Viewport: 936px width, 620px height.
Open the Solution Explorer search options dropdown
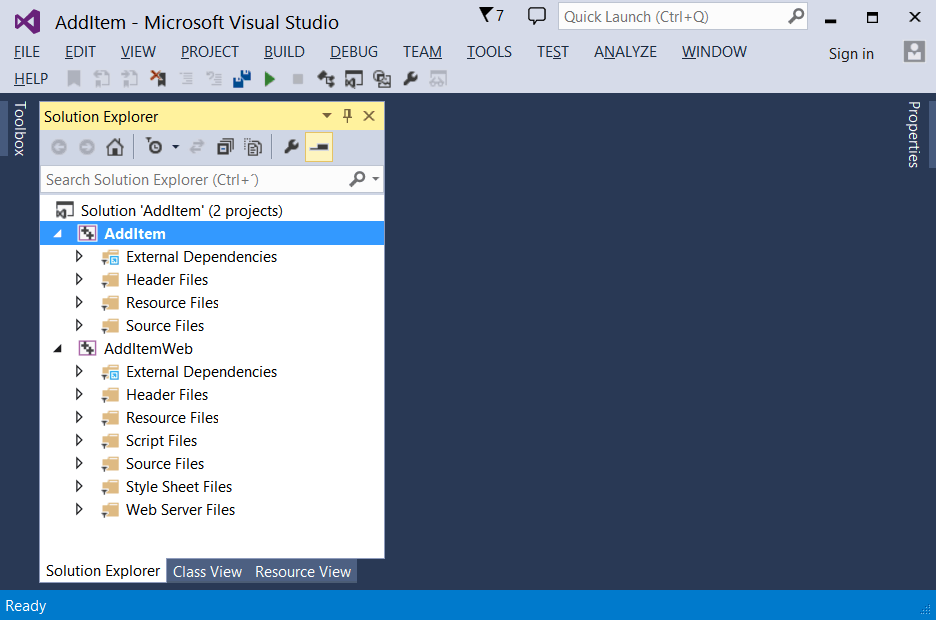click(x=375, y=179)
